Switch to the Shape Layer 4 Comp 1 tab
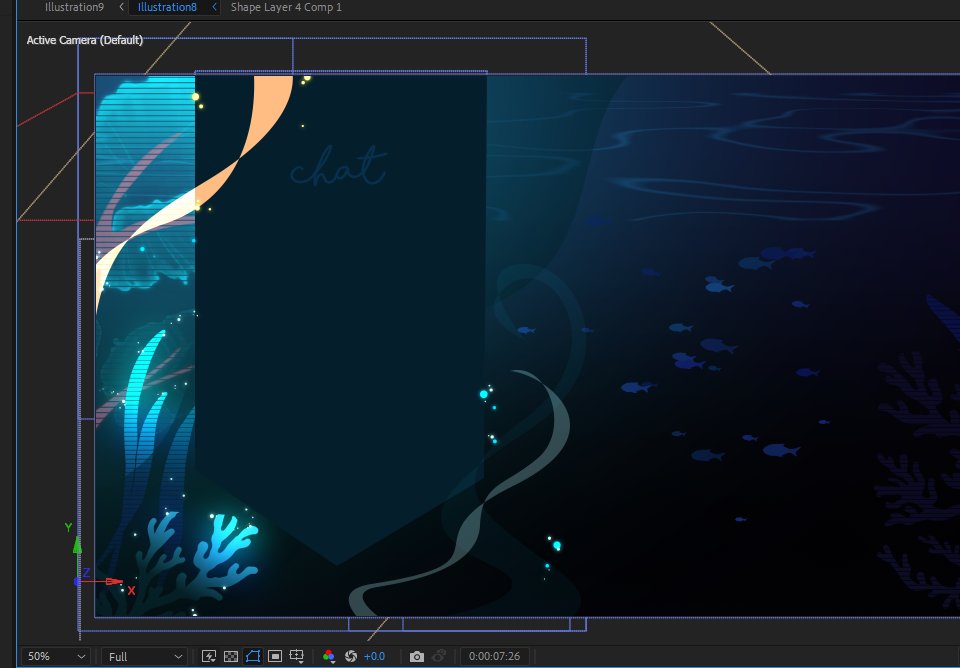The image size is (960, 668). coord(286,7)
